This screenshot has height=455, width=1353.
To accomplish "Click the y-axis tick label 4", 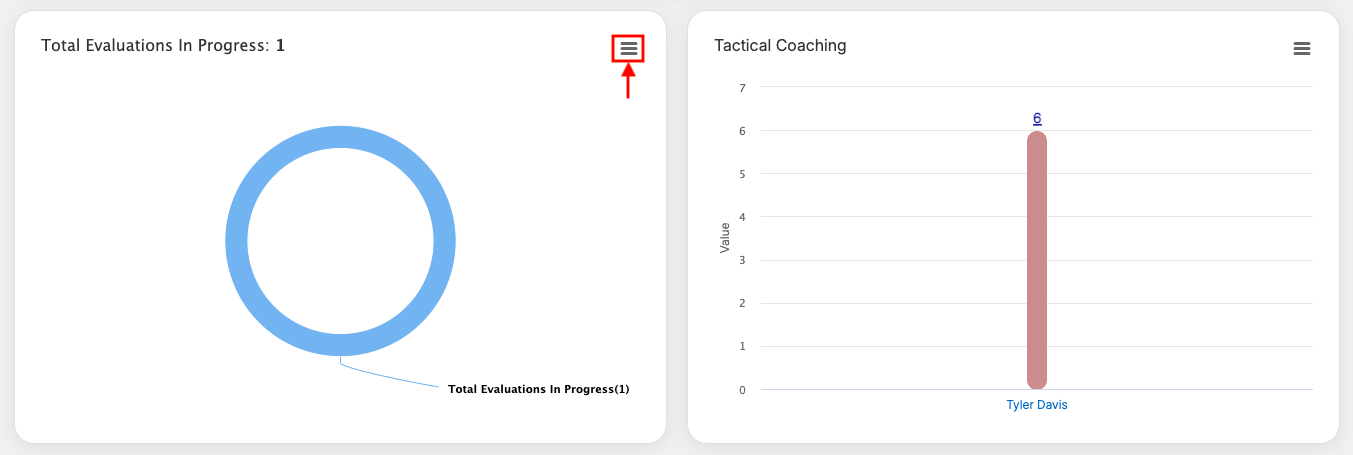I will pyautogui.click(x=742, y=217).
